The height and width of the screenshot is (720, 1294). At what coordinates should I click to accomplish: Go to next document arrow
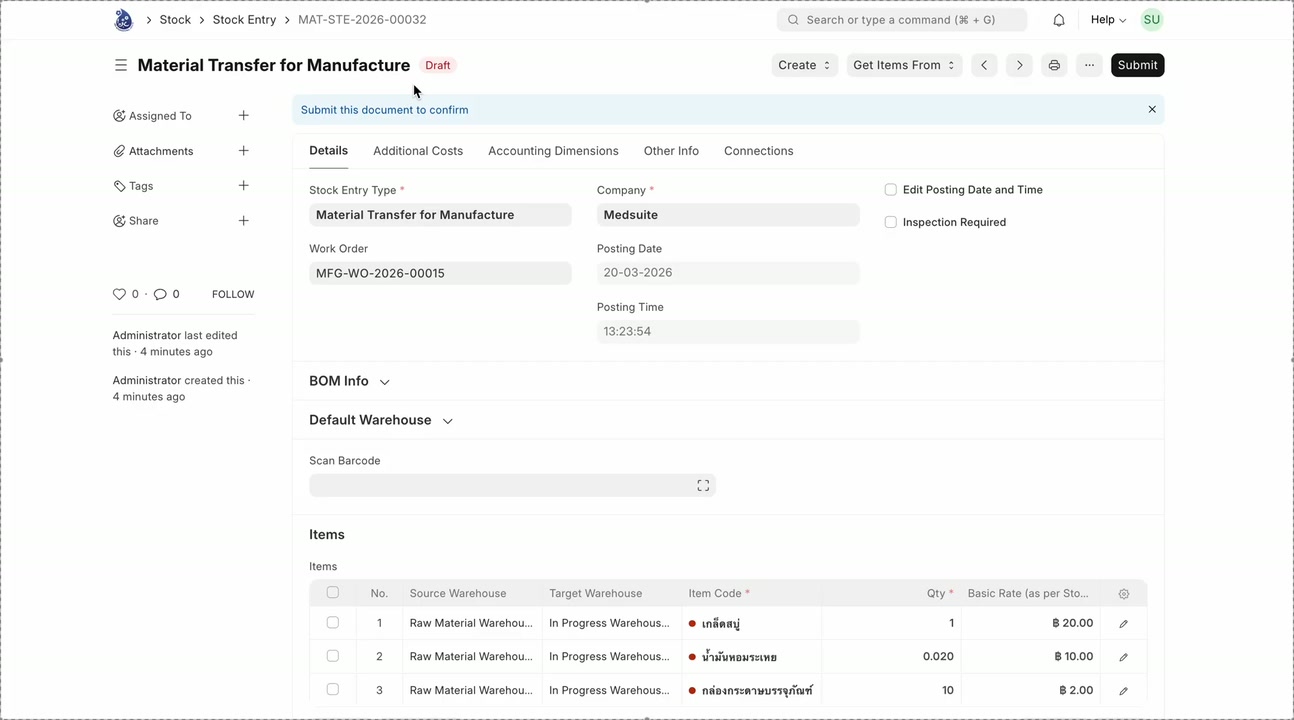coord(1019,65)
